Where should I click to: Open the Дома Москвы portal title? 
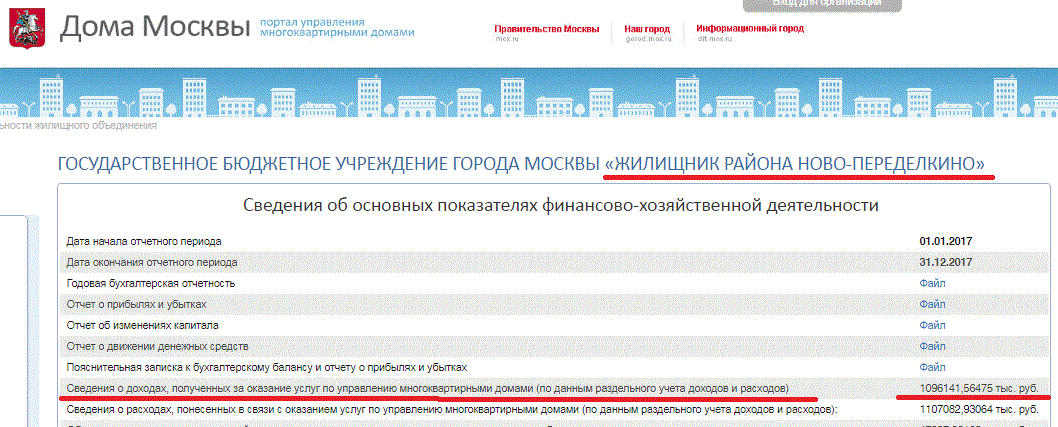155,26
